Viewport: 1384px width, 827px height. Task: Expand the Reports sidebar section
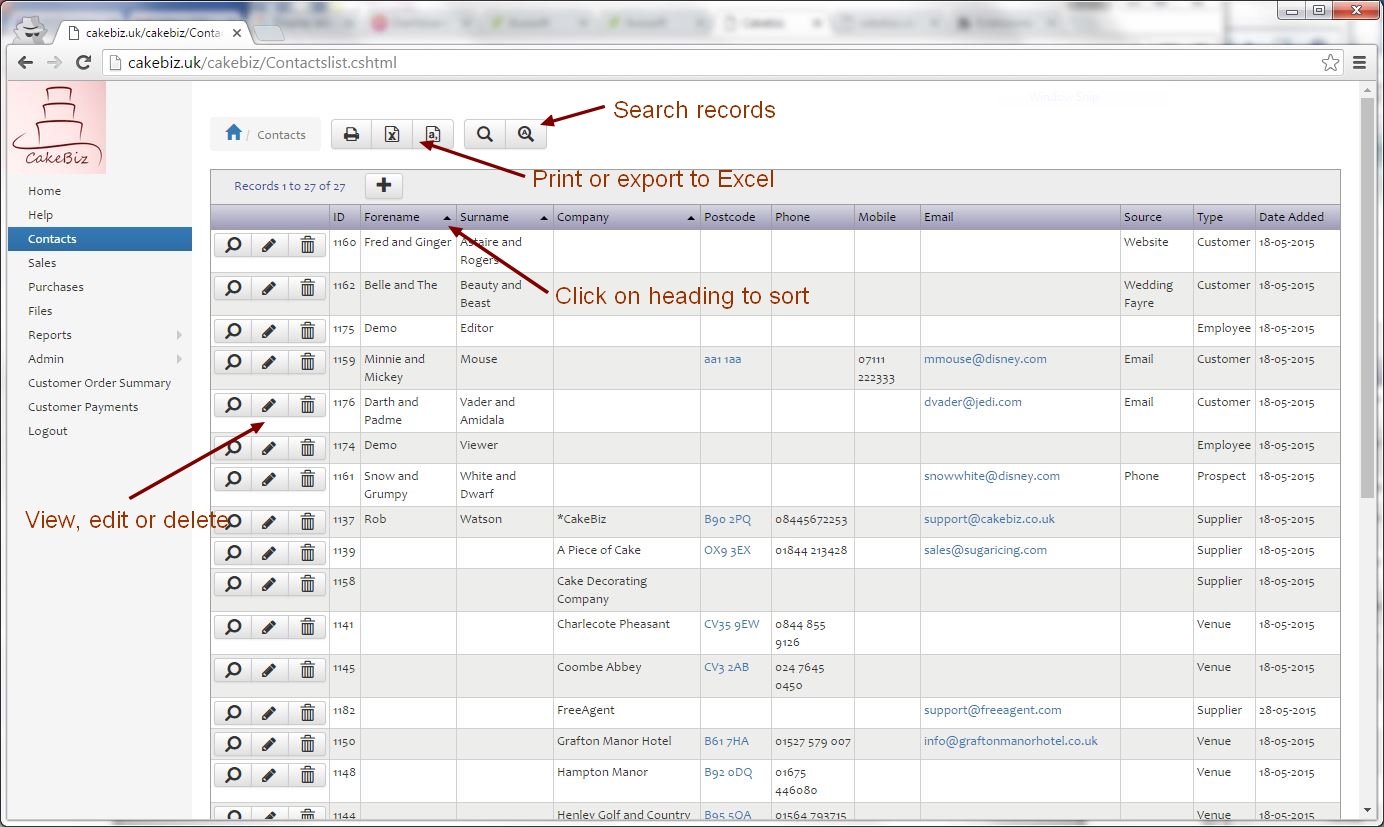point(52,334)
